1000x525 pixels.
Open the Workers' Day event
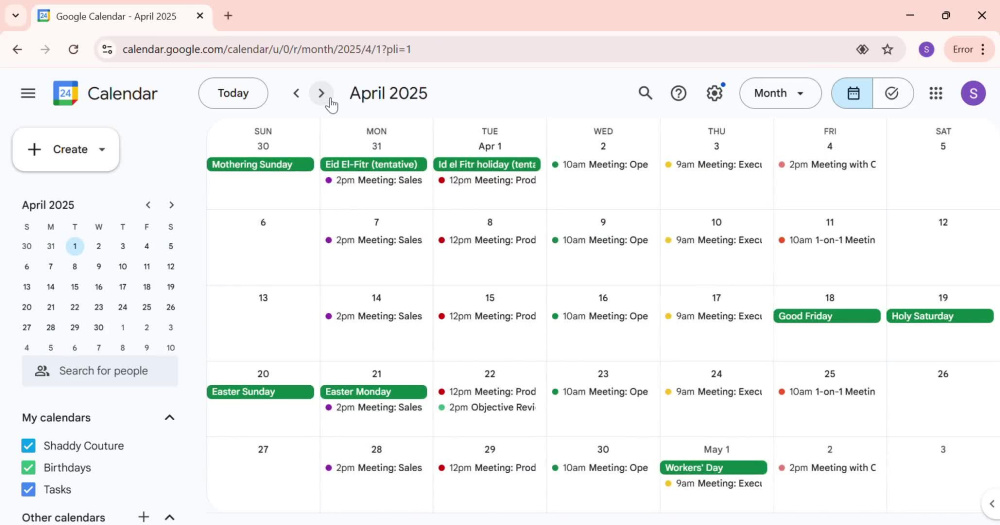[x=714, y=468]
